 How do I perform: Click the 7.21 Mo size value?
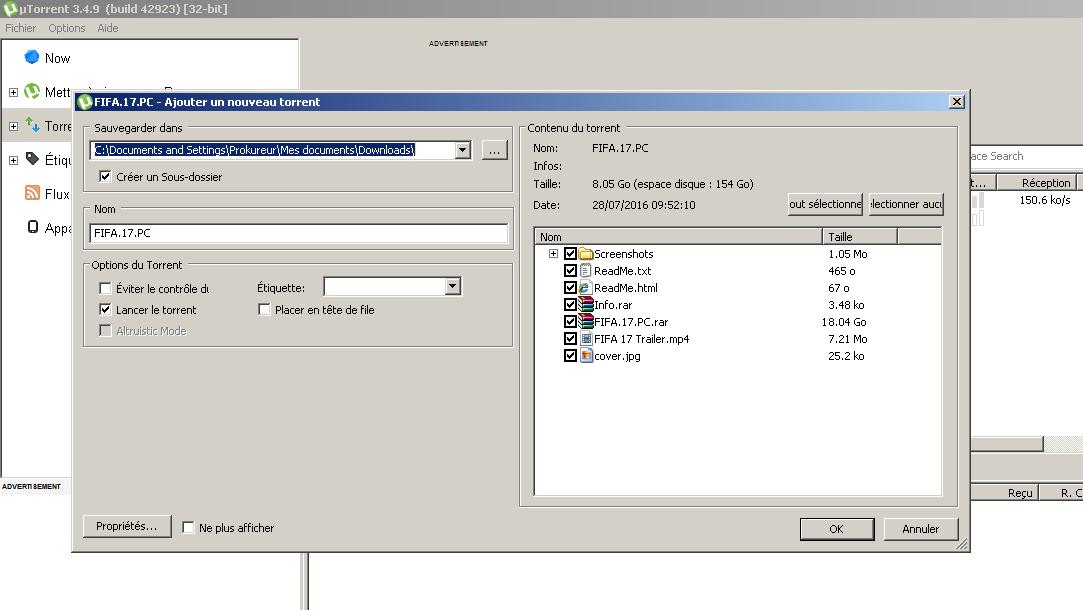847,339
